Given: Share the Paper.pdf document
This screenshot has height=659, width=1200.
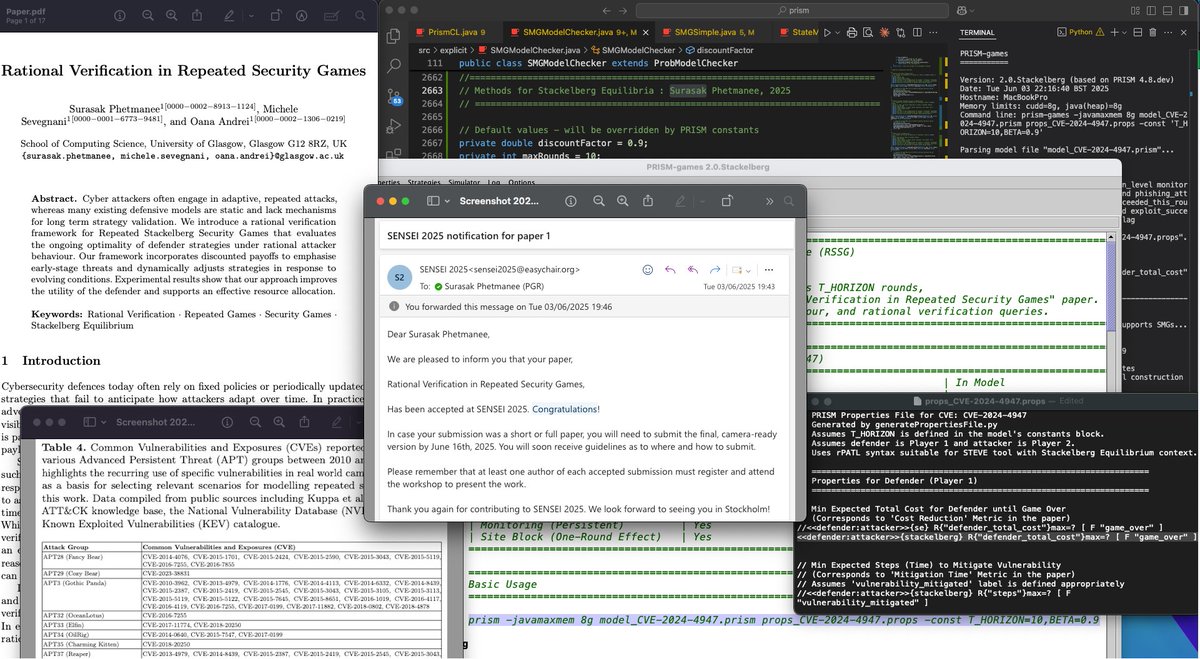Looking at the screenshot, I should [x=197, y=15].
